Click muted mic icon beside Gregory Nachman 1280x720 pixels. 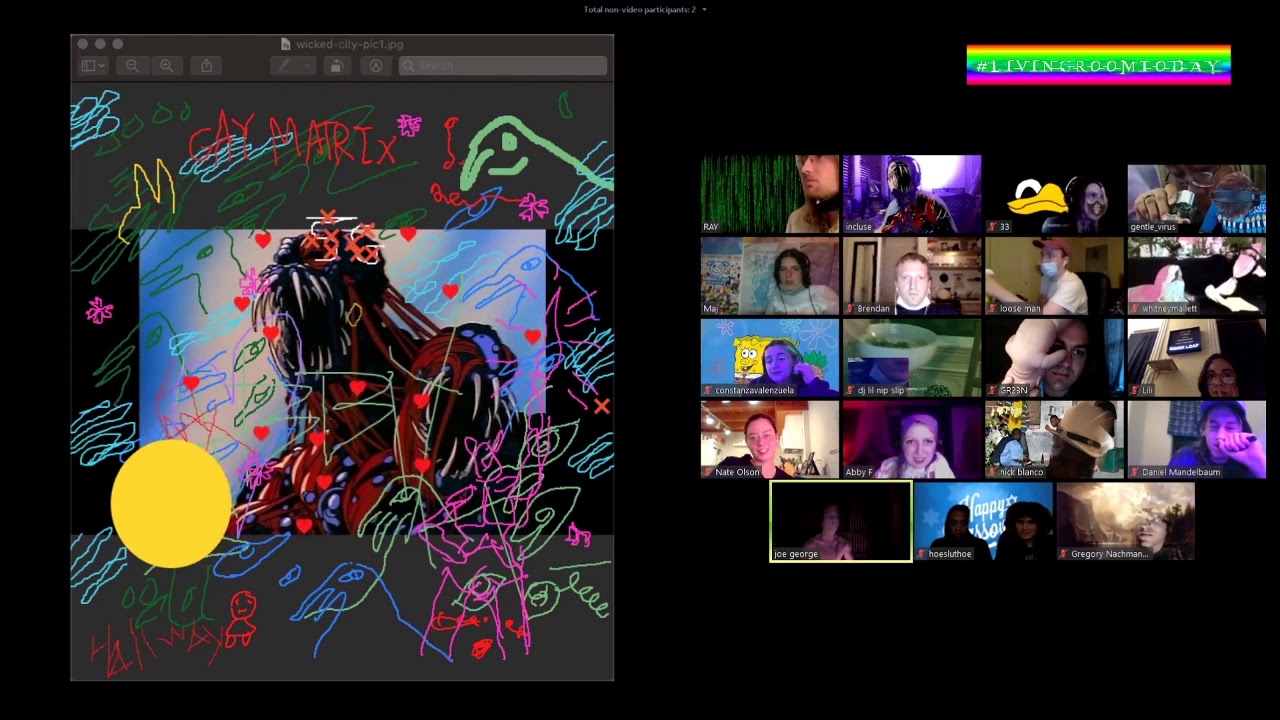click(x=1063, y=555)
